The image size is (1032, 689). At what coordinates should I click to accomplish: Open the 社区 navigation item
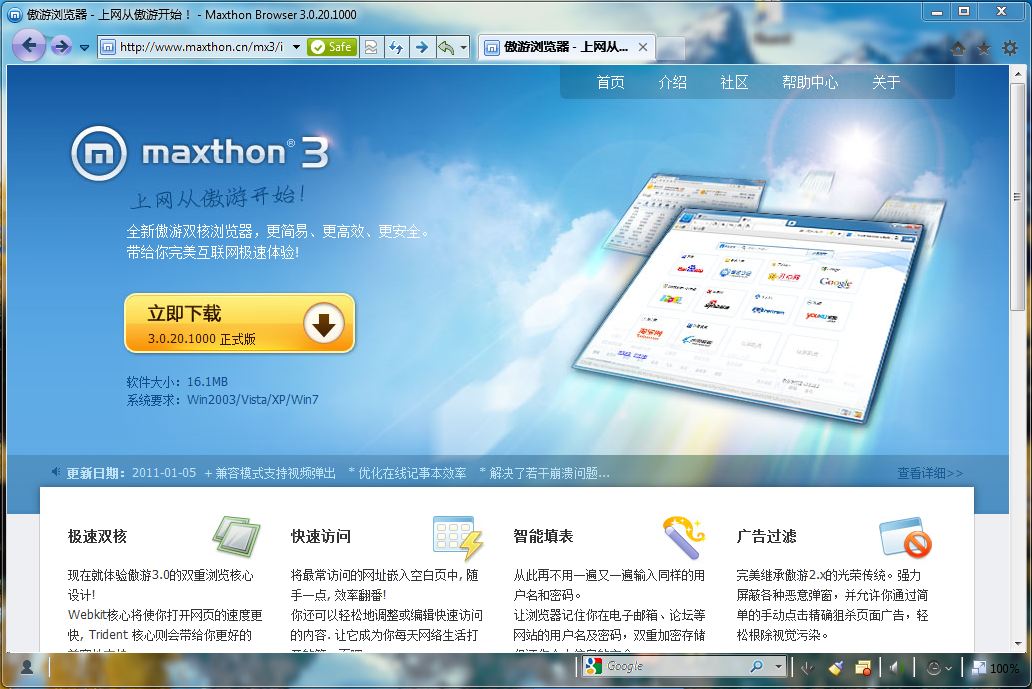[x=734, y=82]
